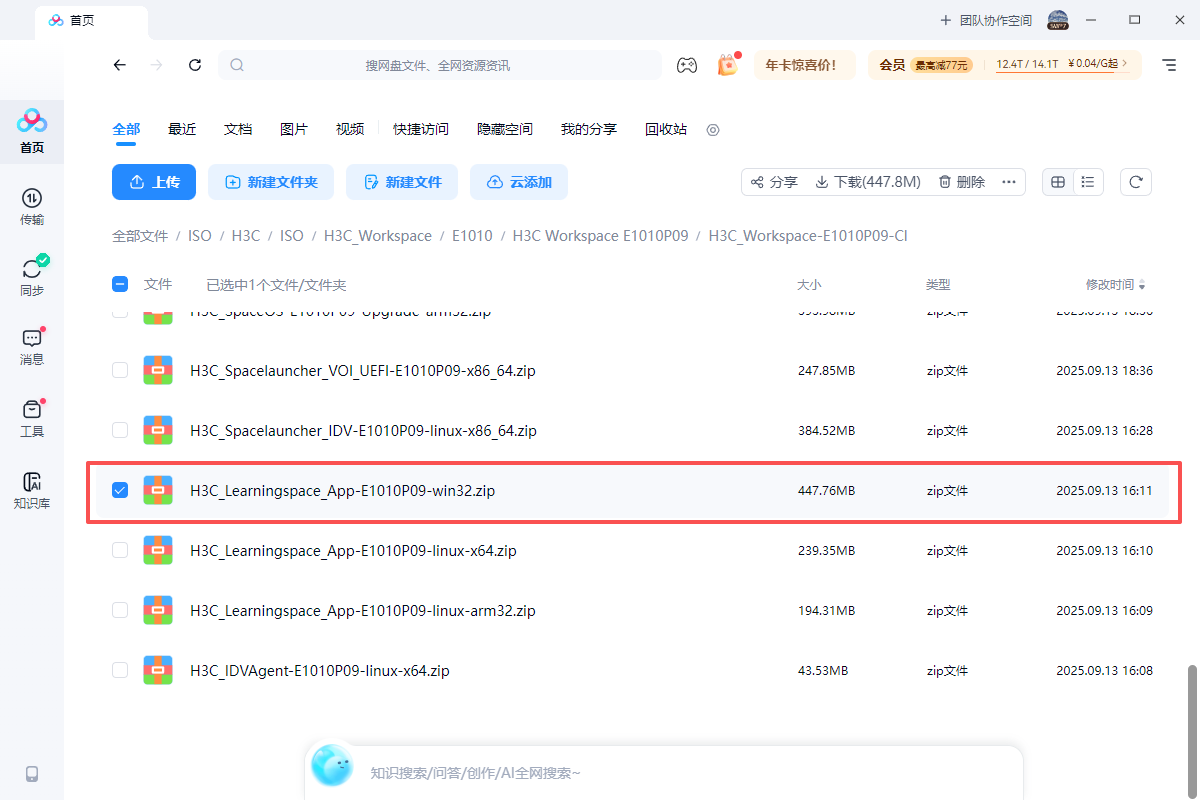
Task: Switch to 最近 tab
Action: click(x=182, y=129)
